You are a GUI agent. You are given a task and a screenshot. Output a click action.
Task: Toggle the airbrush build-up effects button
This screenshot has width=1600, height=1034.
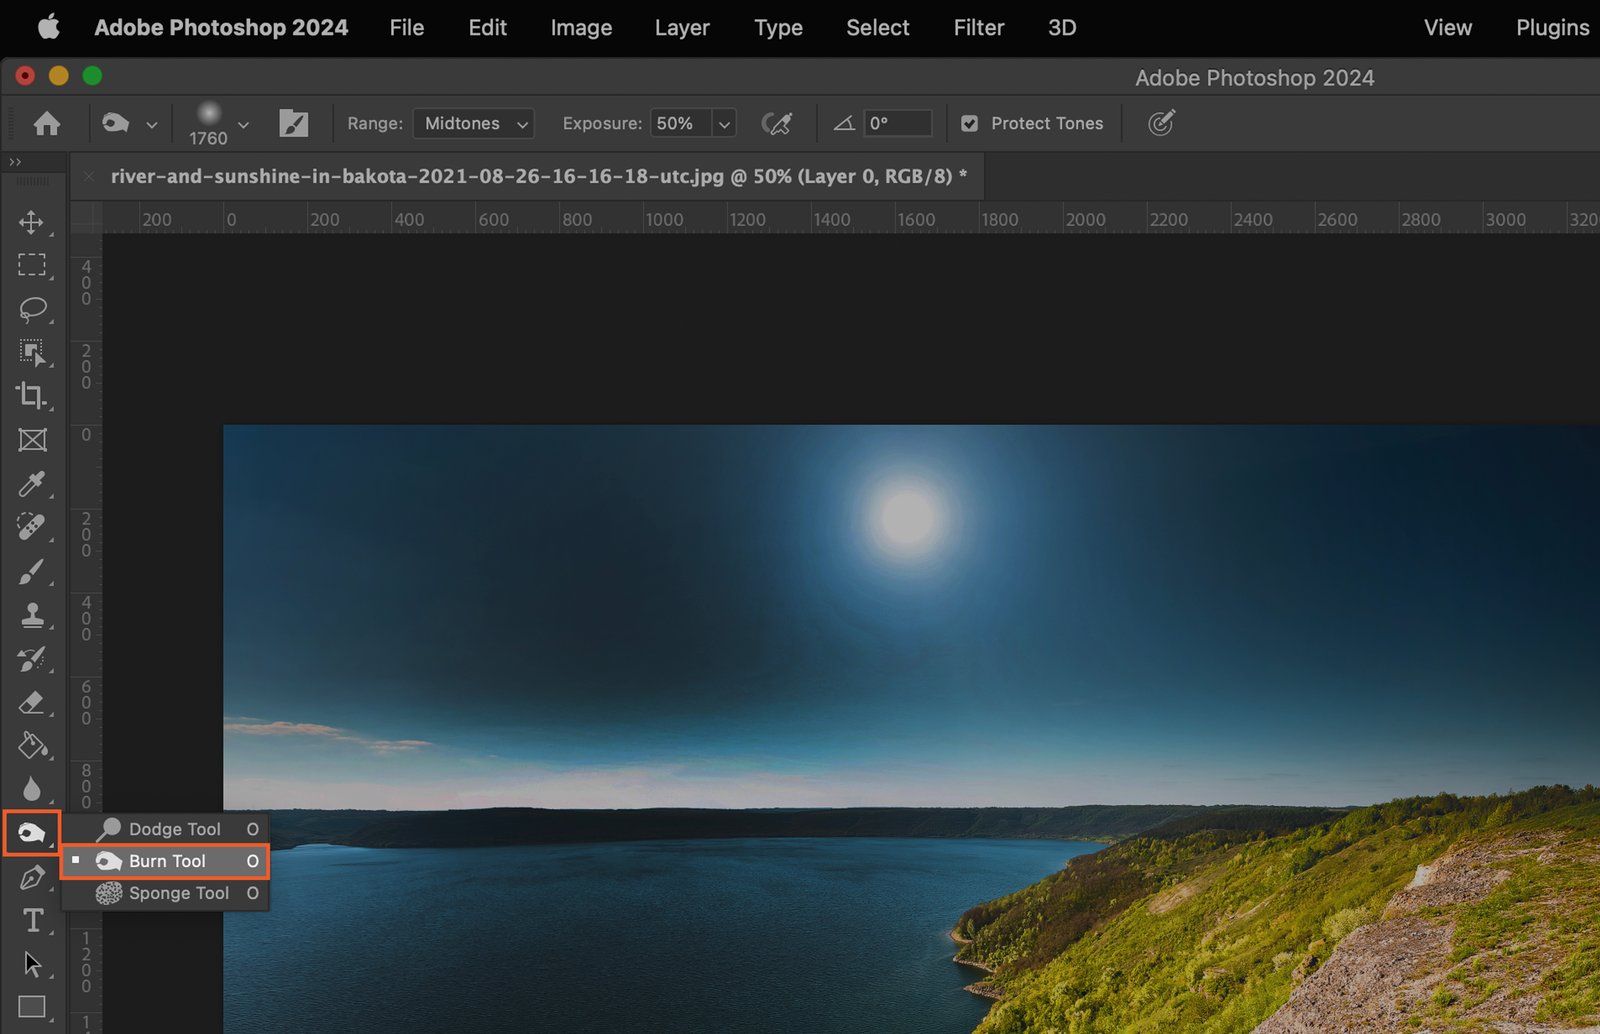(776, 123)
